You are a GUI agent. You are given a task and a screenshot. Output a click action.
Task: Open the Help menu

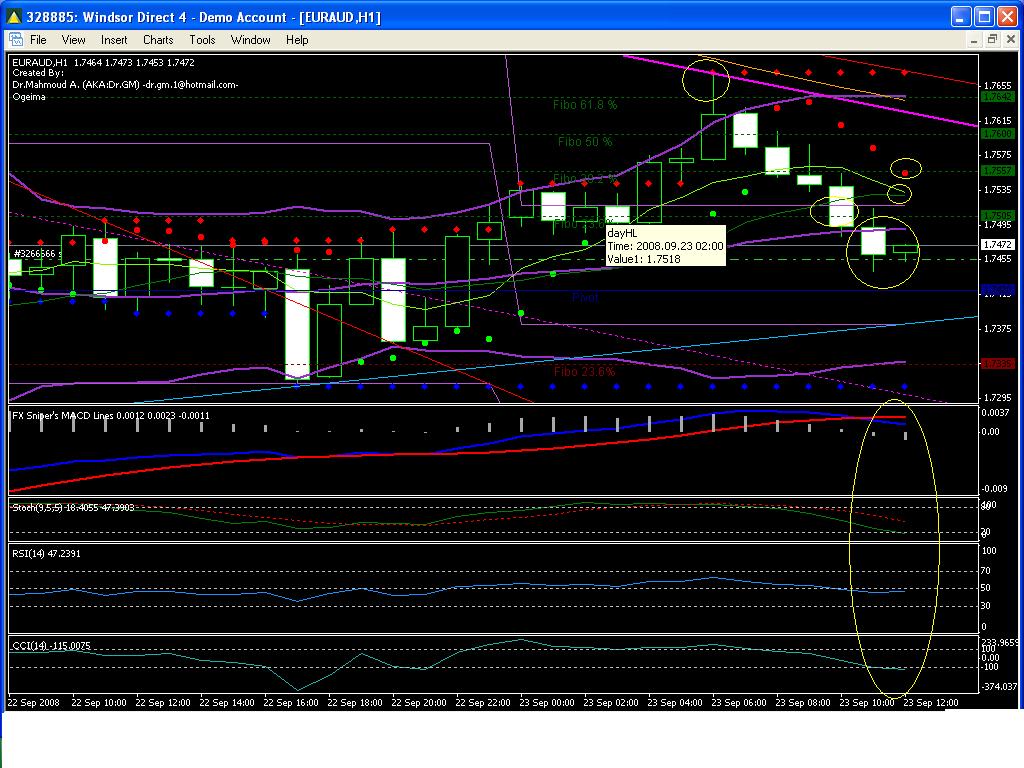296,40
